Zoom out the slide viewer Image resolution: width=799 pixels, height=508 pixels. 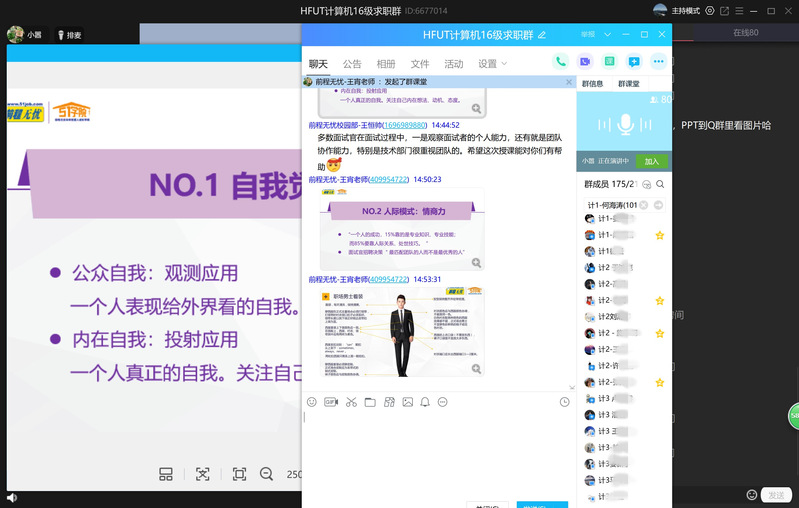click(266, 474)
